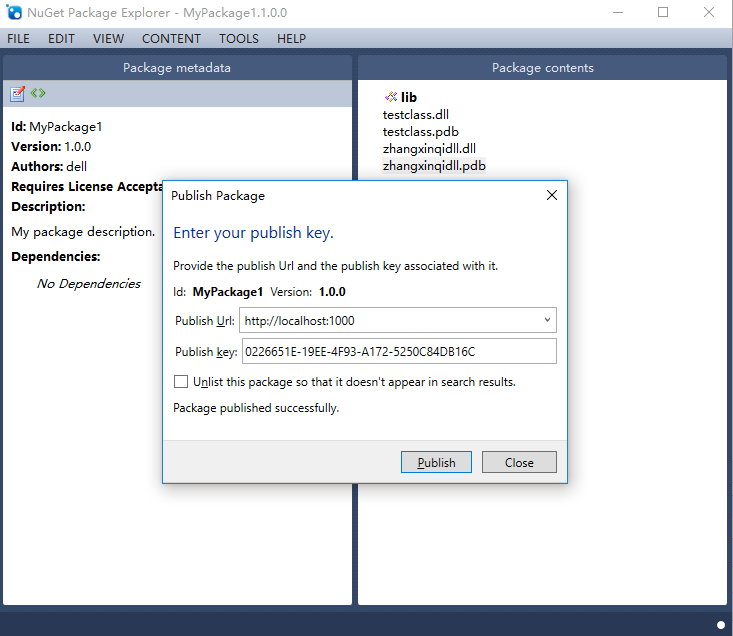Open the FILE menu
Image resolution: width=733 pixels, height=636 pixels.
pos(18,39)
